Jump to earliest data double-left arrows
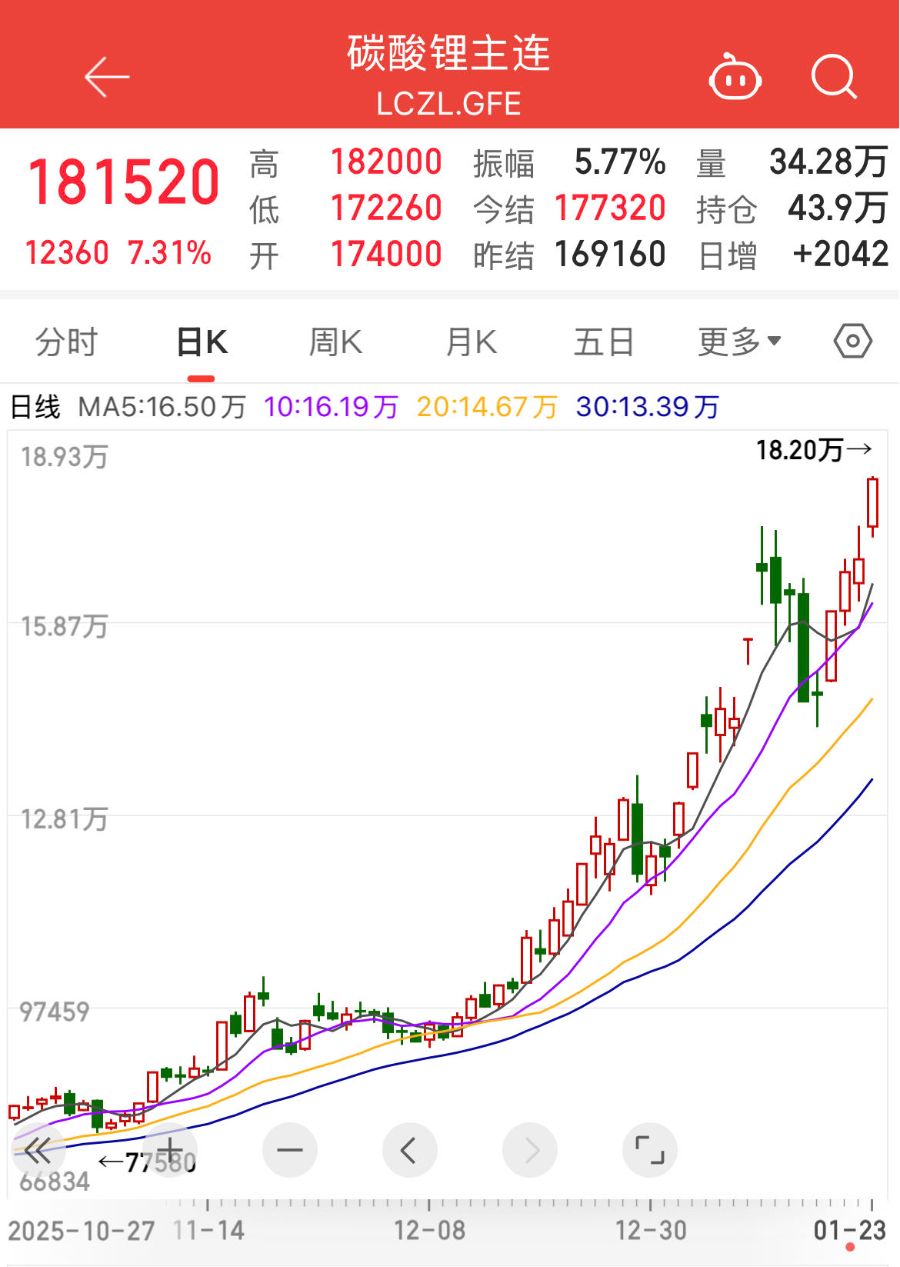 click(x=38, y=1150)
